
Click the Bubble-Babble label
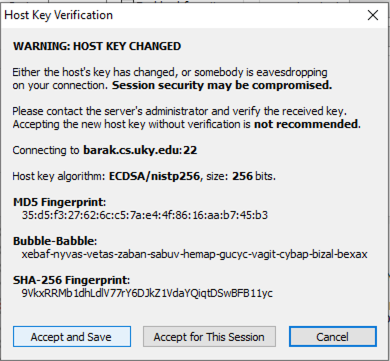55,241
